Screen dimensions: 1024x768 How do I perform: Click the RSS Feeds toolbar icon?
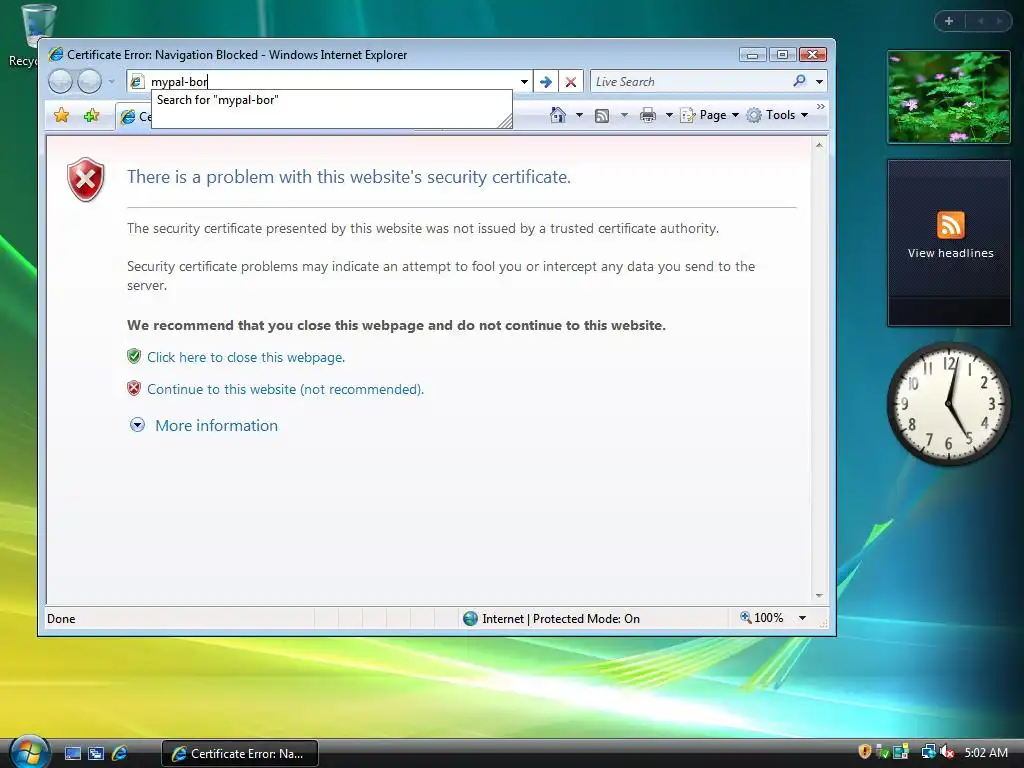pyautogui.click(x=602, y=116)
